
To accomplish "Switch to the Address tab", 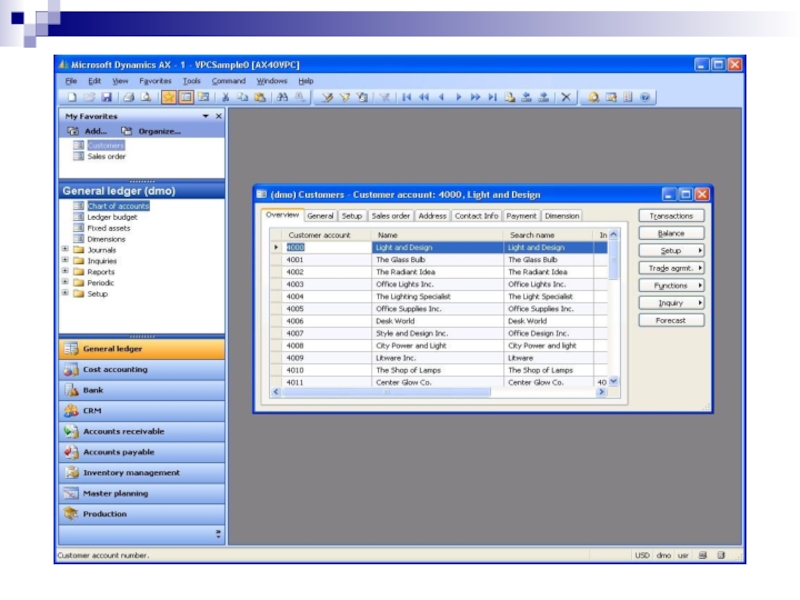I will click(432, 216).
